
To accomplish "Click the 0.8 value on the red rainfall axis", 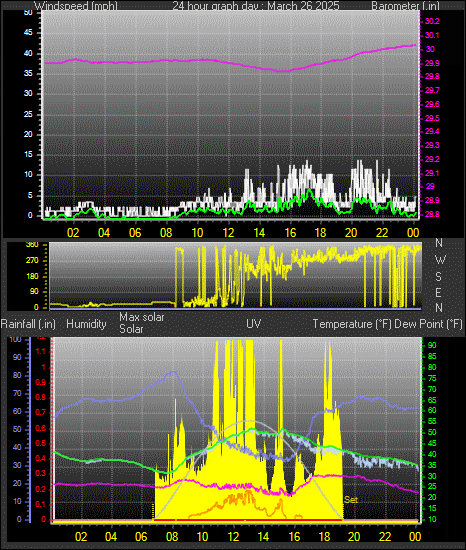I will pos(40,397).
